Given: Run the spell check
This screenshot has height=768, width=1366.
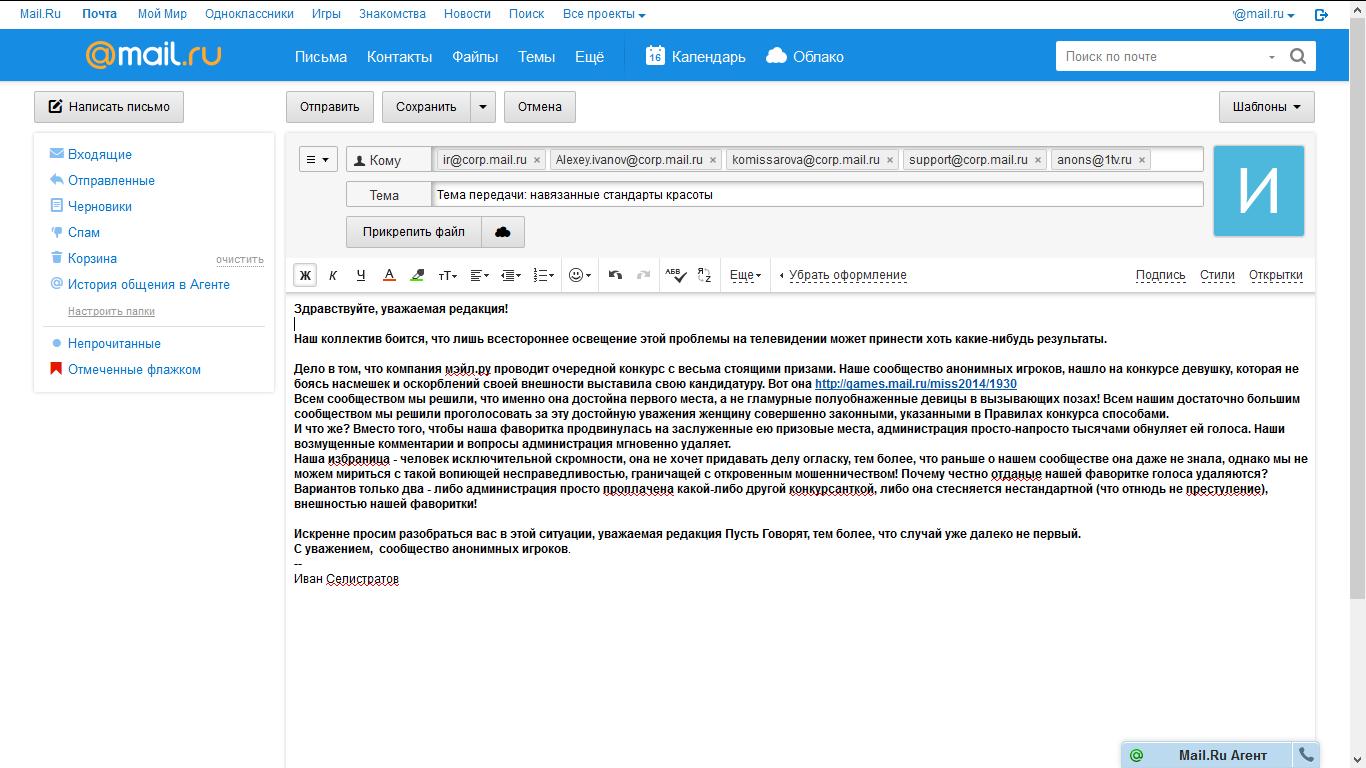Looking at the screenshot, I should point(675,275).
